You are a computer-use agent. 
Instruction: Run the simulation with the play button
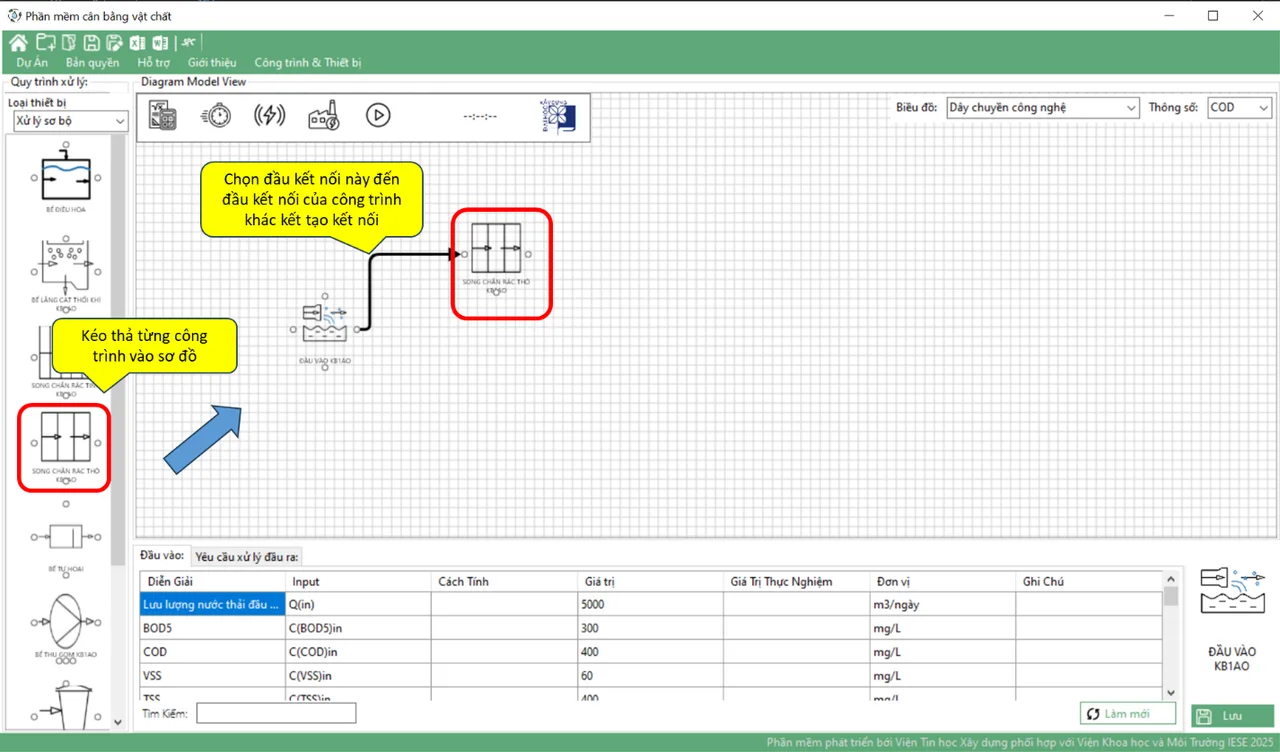point(377,115)
